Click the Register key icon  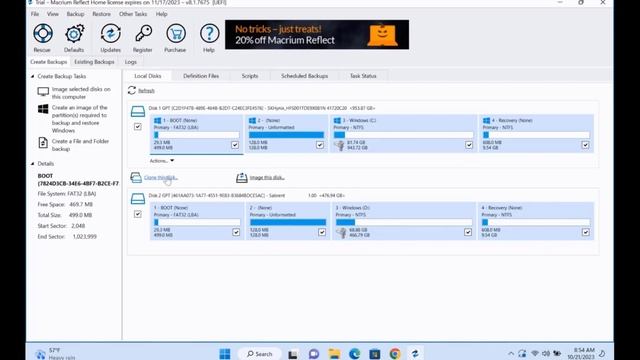coord(143,33)
